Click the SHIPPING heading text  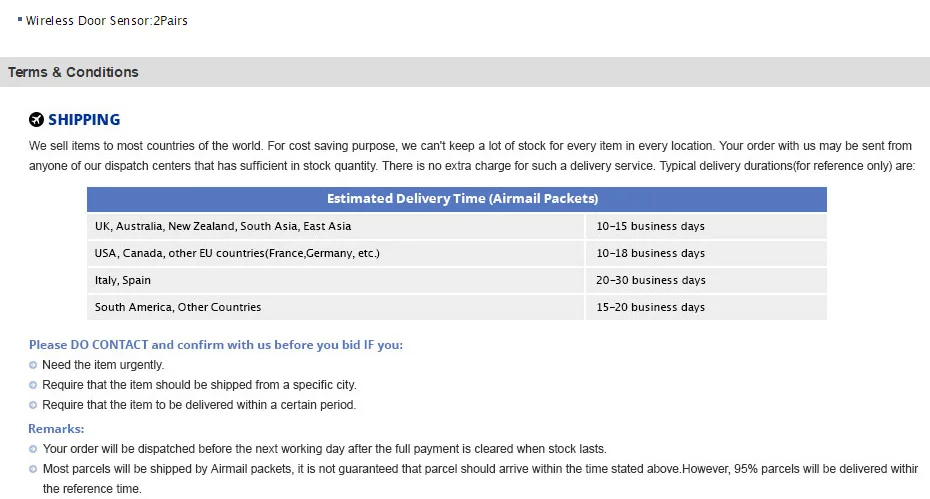click(84, 120)
